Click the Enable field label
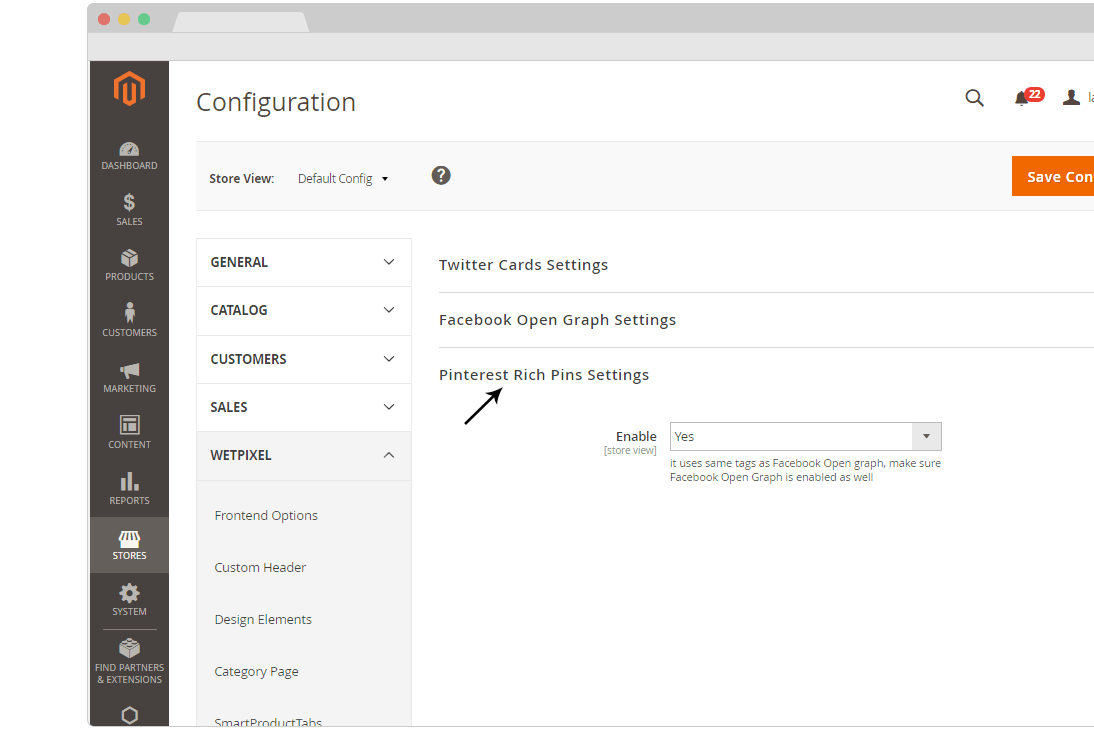Screen dimensions: 1094x732 pos(636,436)
